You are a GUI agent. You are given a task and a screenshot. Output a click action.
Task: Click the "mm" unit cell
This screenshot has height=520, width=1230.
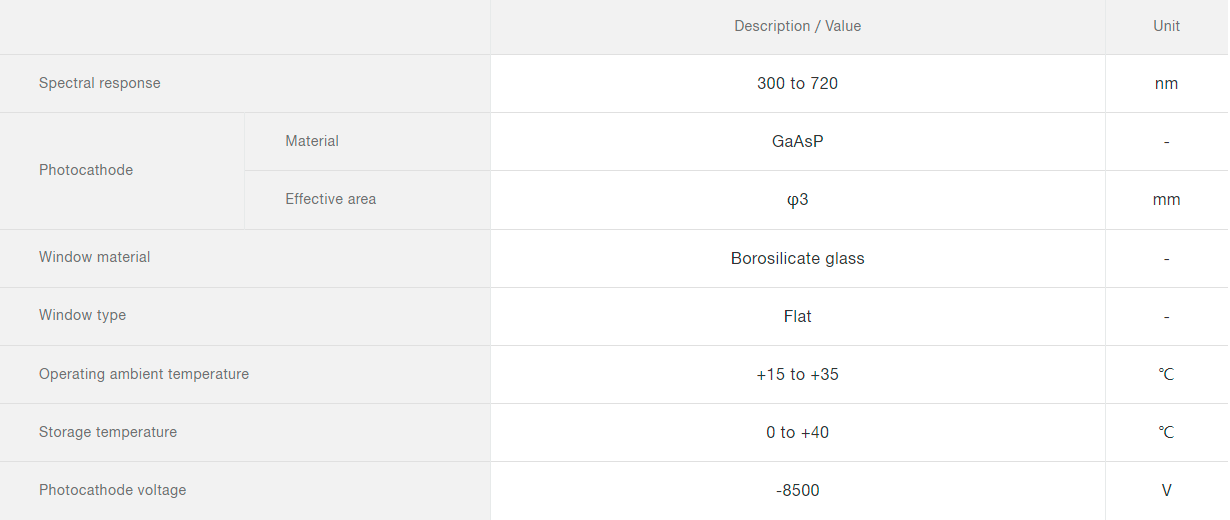(1166, 200)
